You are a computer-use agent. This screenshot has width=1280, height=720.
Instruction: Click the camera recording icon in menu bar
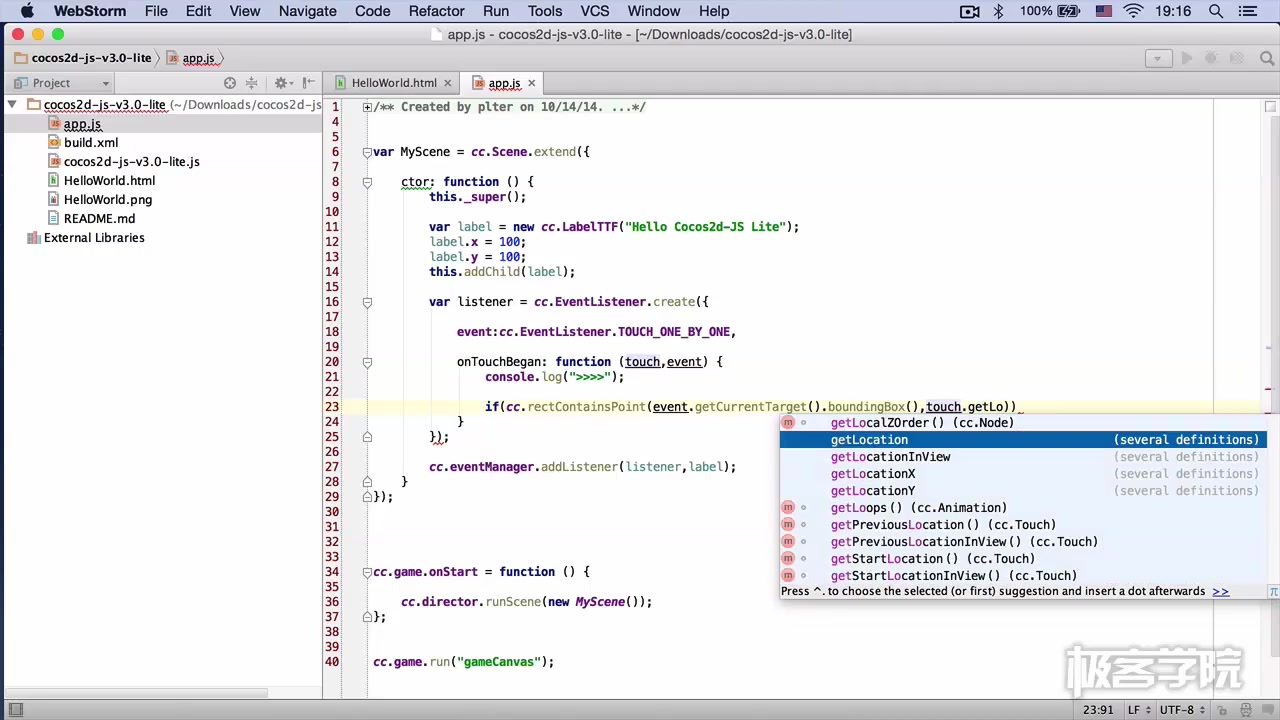coord(969,11)
